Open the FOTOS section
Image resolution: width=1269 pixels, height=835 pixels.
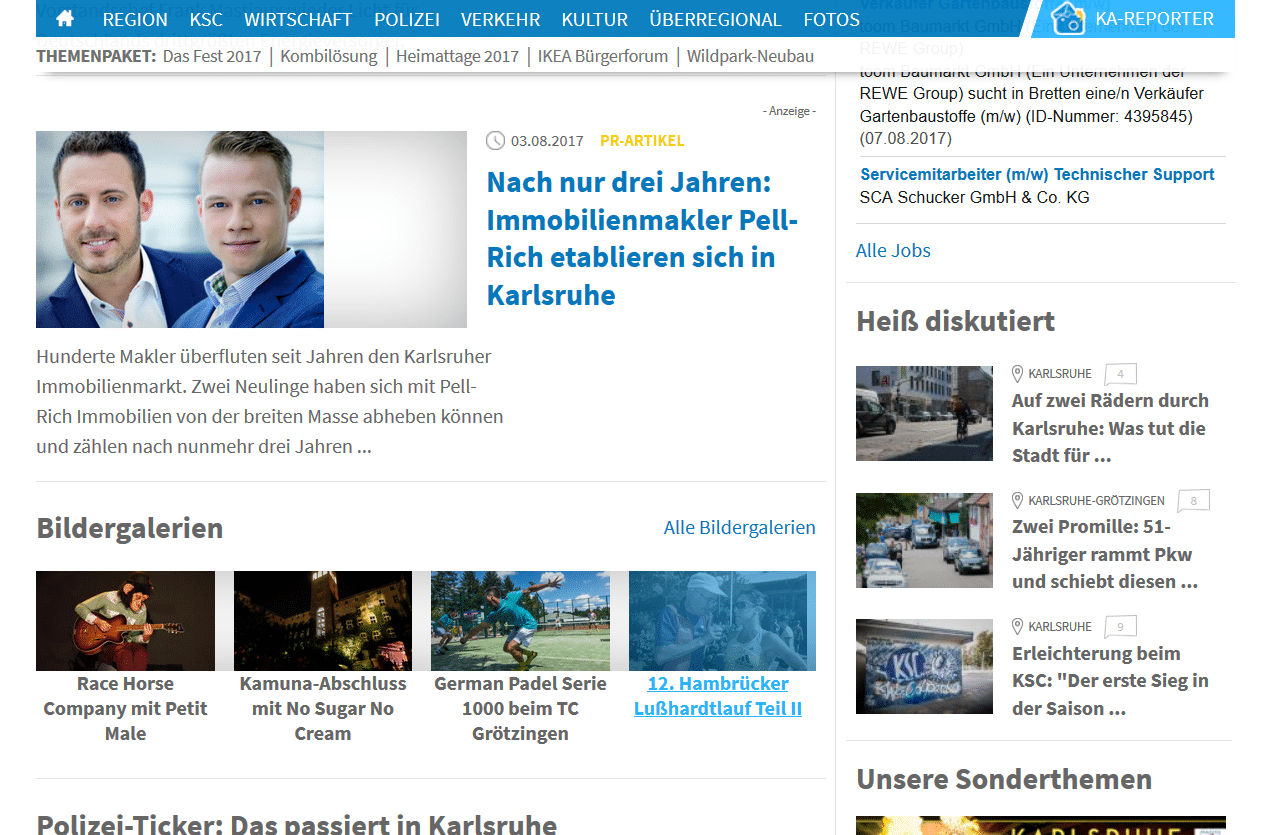click(831, 19)
